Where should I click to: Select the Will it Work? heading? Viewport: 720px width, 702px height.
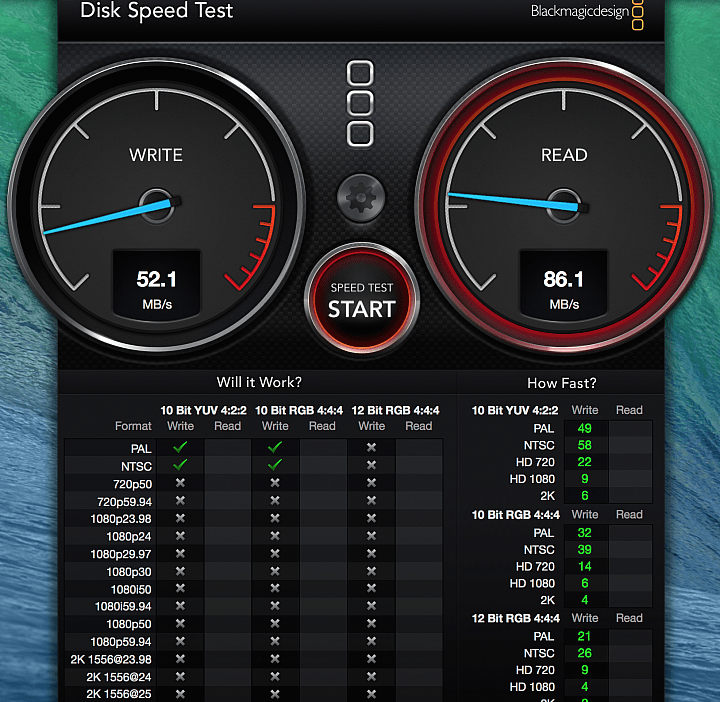[259, 382]
